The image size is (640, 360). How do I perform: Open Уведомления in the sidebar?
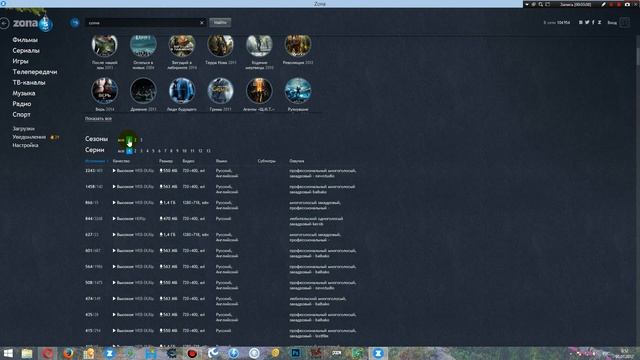click(x=29, y=137)
